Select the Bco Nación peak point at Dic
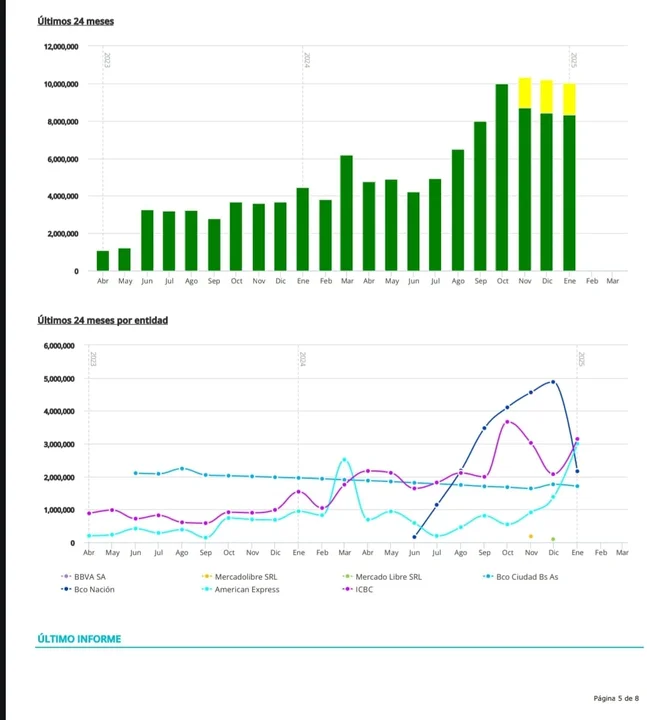 (x=553, y=381)
